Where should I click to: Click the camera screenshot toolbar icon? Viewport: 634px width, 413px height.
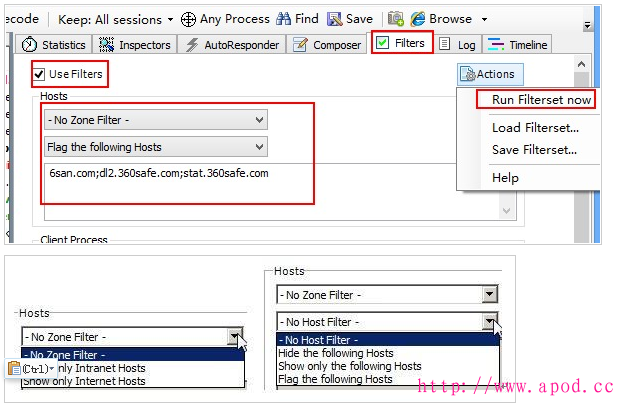pos(396,19)
